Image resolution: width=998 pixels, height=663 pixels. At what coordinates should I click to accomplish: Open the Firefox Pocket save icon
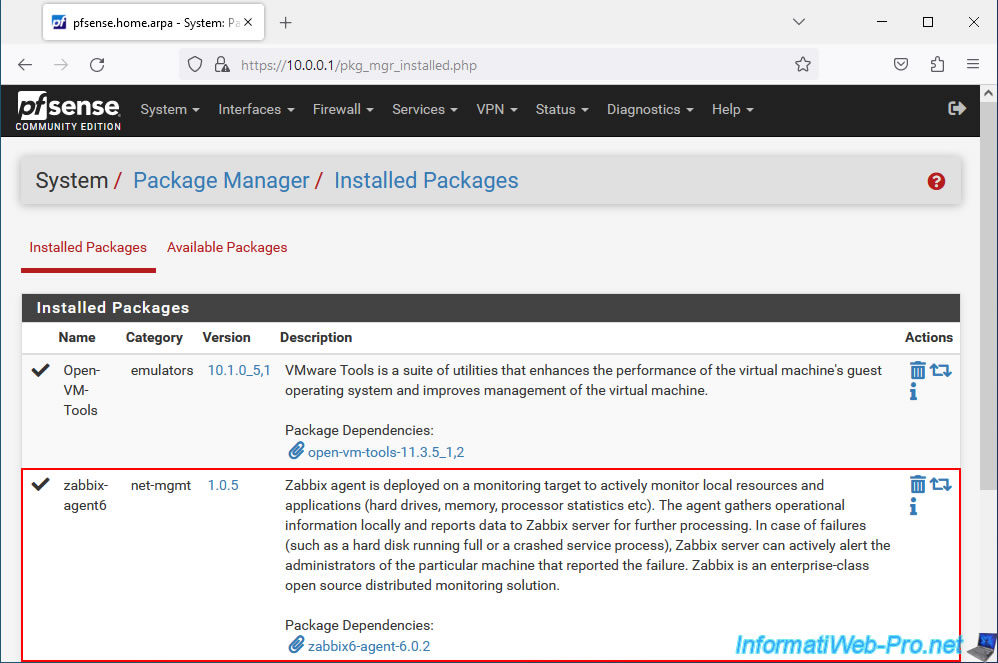tap(901, 64)
